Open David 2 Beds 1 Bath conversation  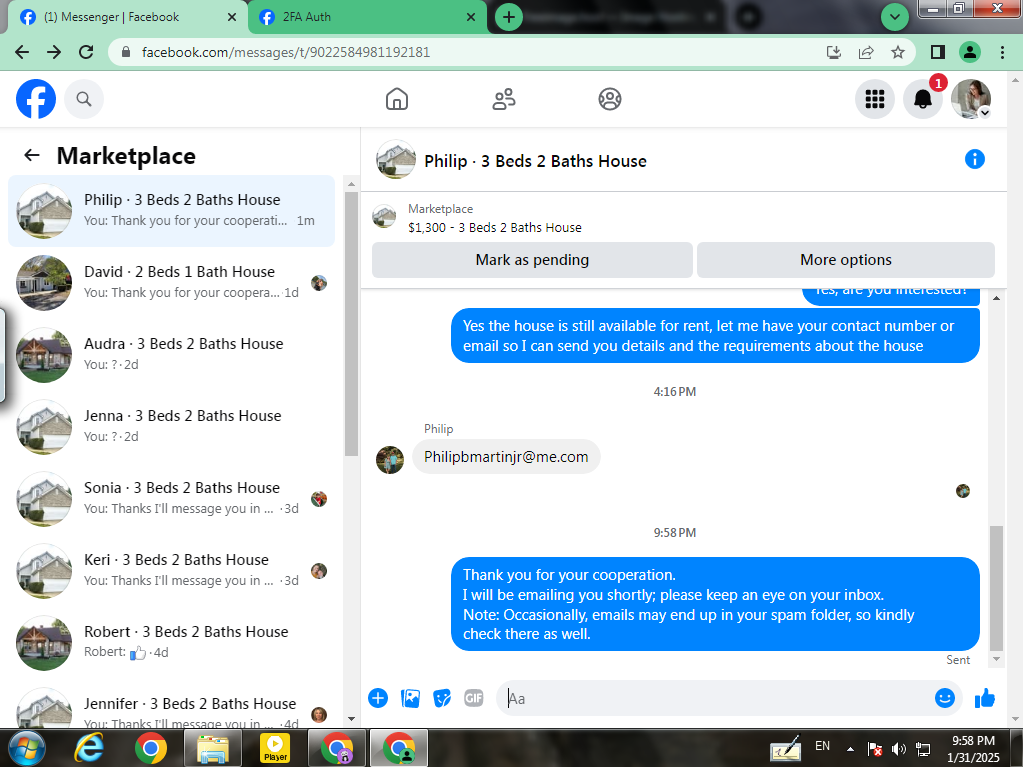coord(172,282)
